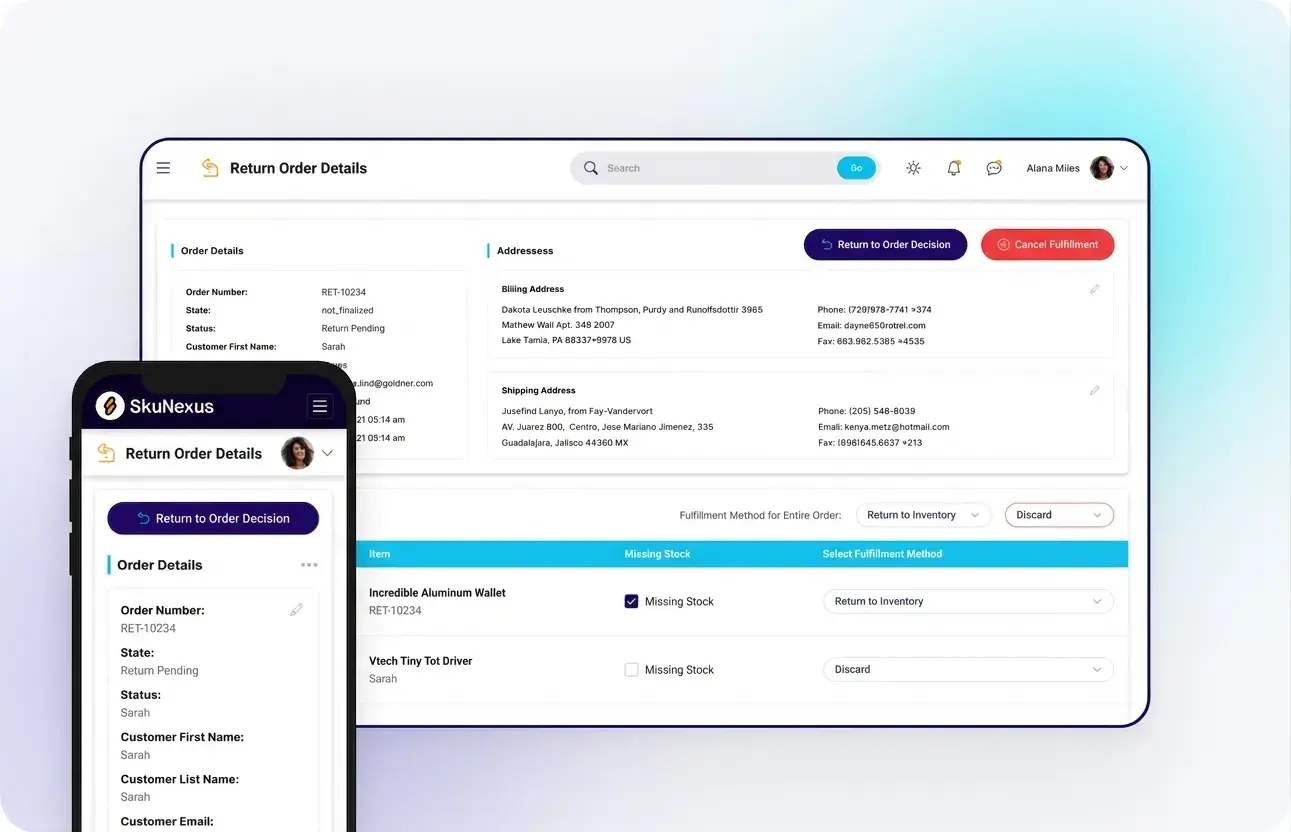Uncheck Missing Stock for Incredible Aluminum Wallet
This screenshot has height=832, width=1291.
631,601
